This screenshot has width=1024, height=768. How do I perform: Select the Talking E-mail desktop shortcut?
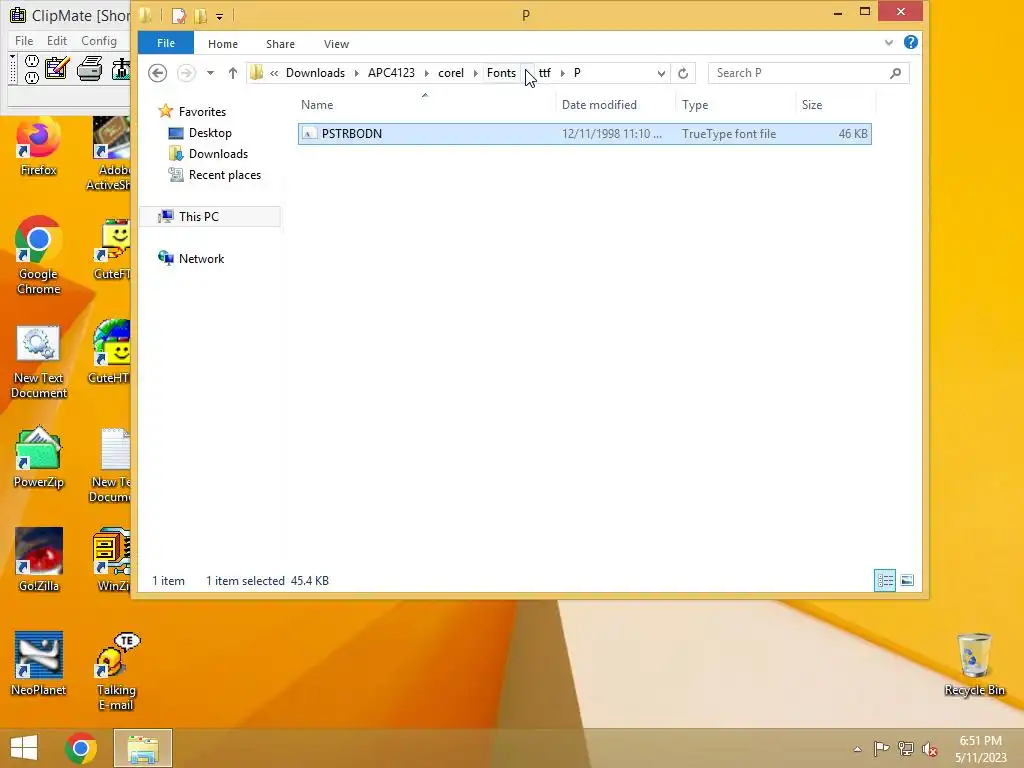(x=116, y=673)
